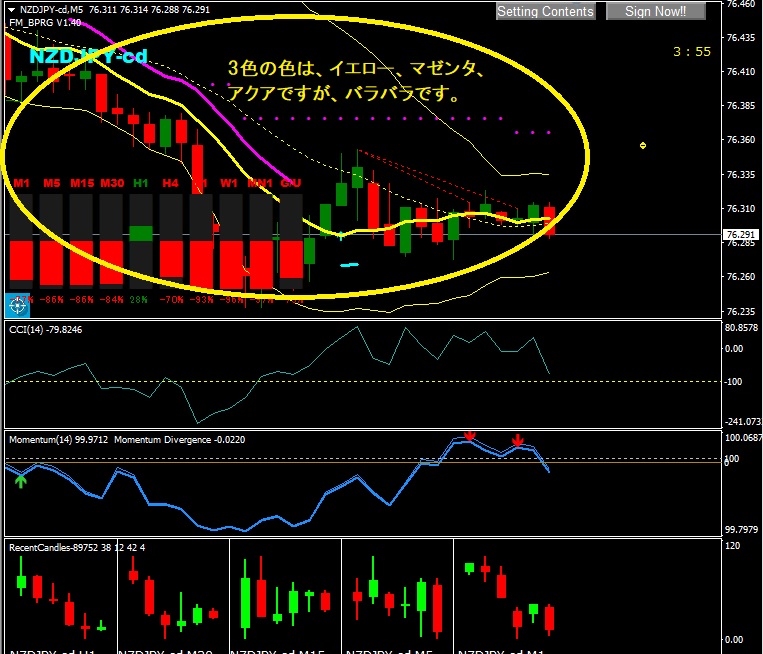Select the M1 timeframe label

coord(21,183)
